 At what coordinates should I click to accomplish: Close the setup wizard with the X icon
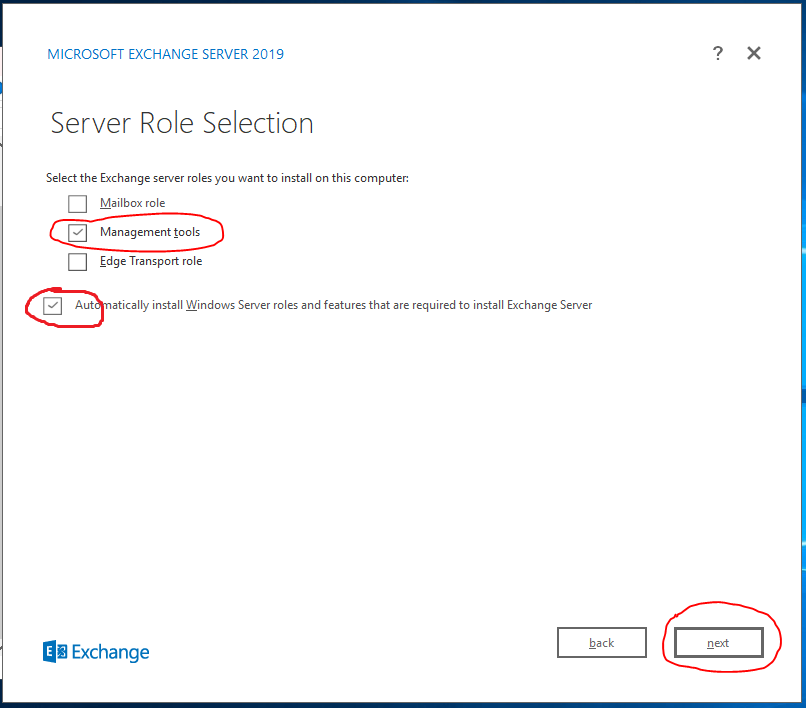click(x=753, y=53)
